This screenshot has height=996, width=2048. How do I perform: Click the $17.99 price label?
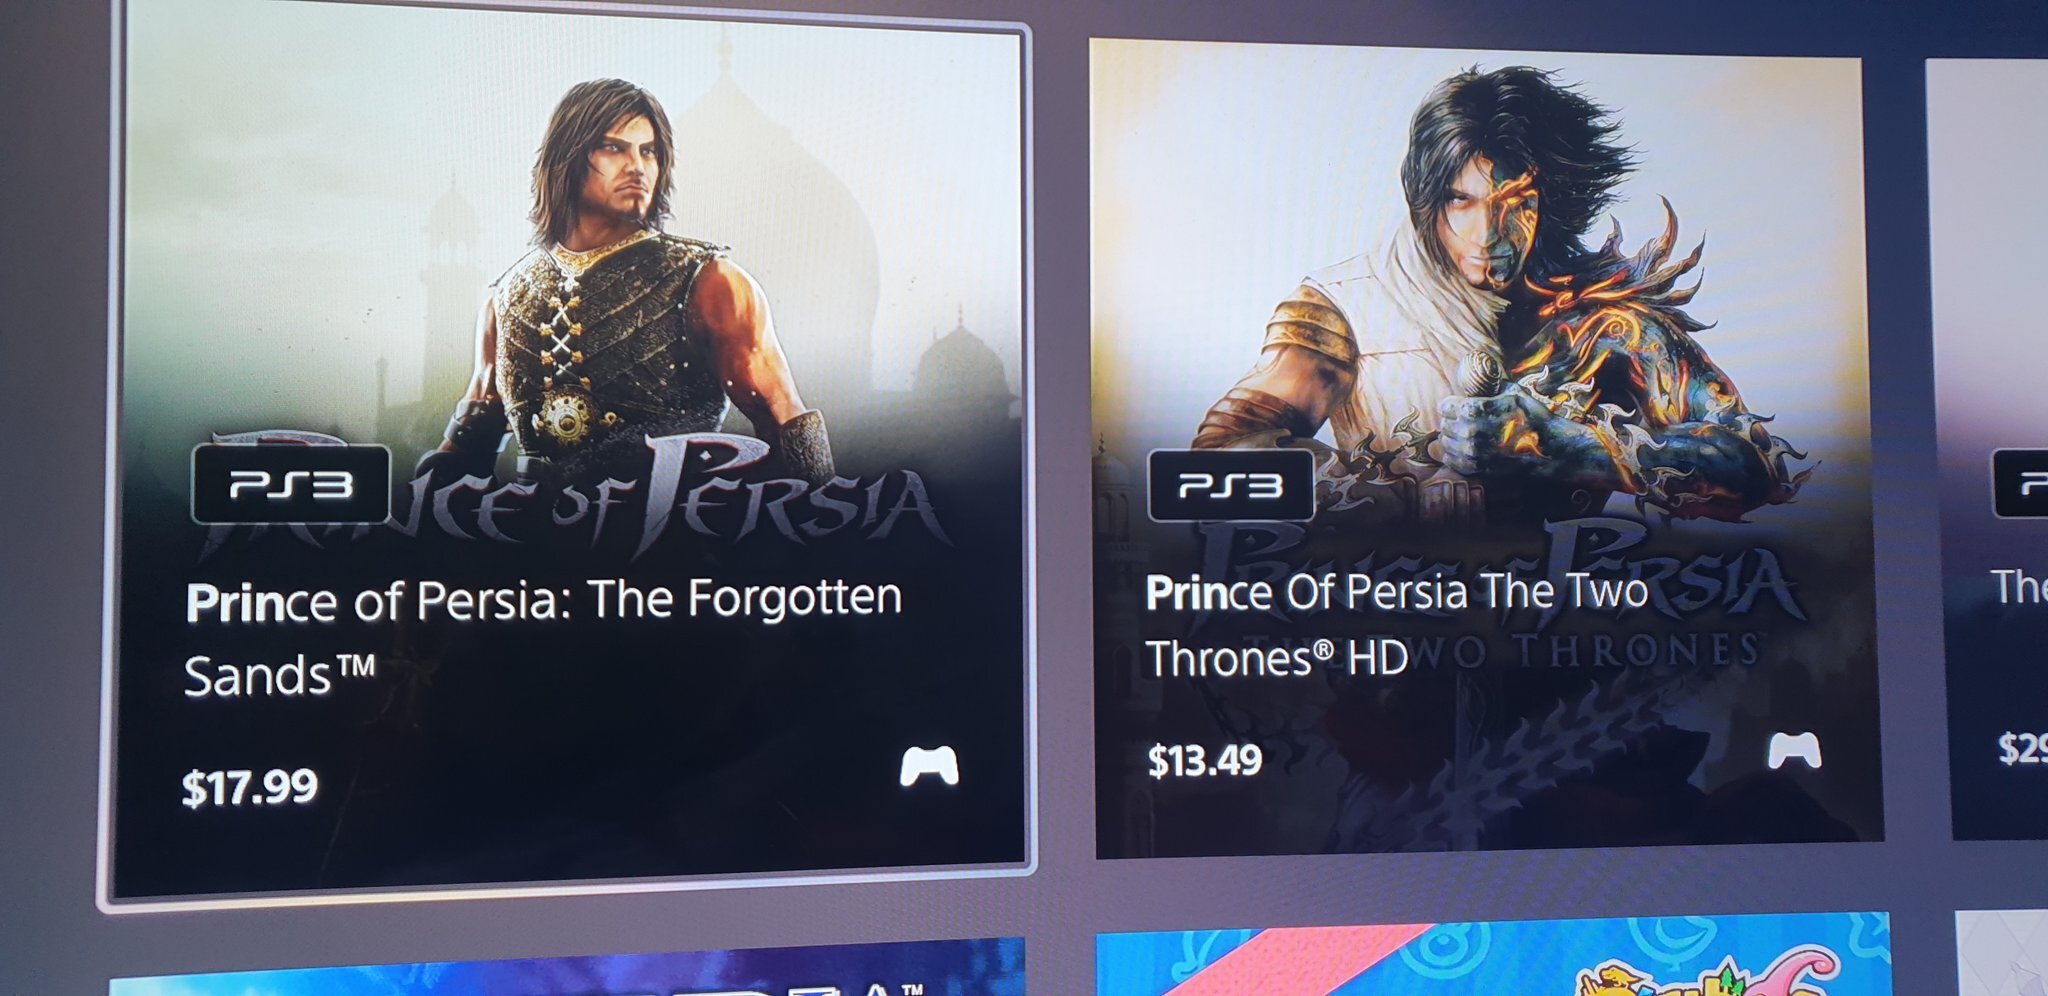[250, 787]
